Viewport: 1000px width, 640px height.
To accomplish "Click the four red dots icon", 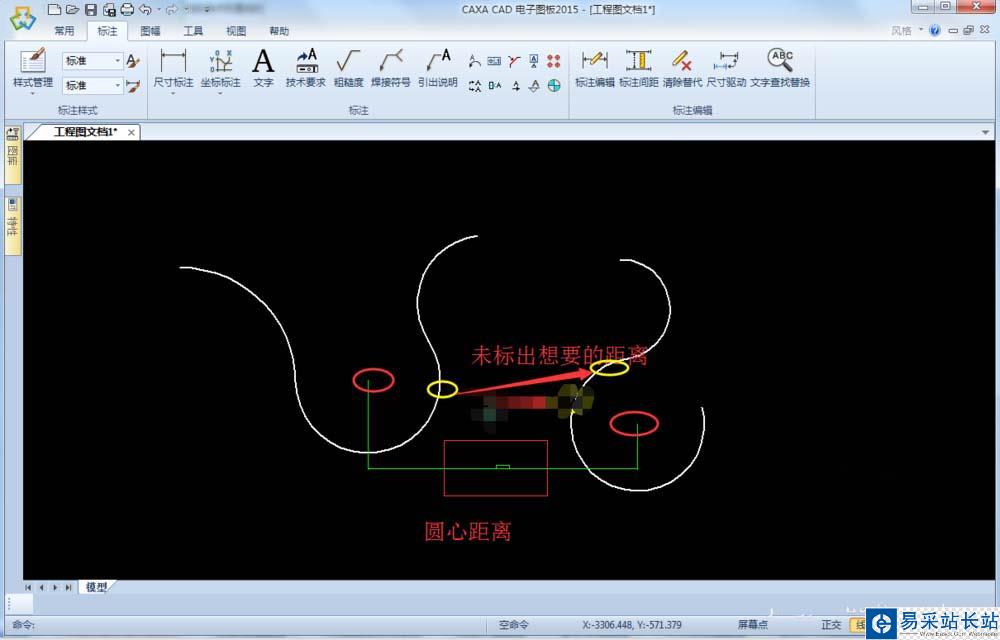I will pos(554,61).
